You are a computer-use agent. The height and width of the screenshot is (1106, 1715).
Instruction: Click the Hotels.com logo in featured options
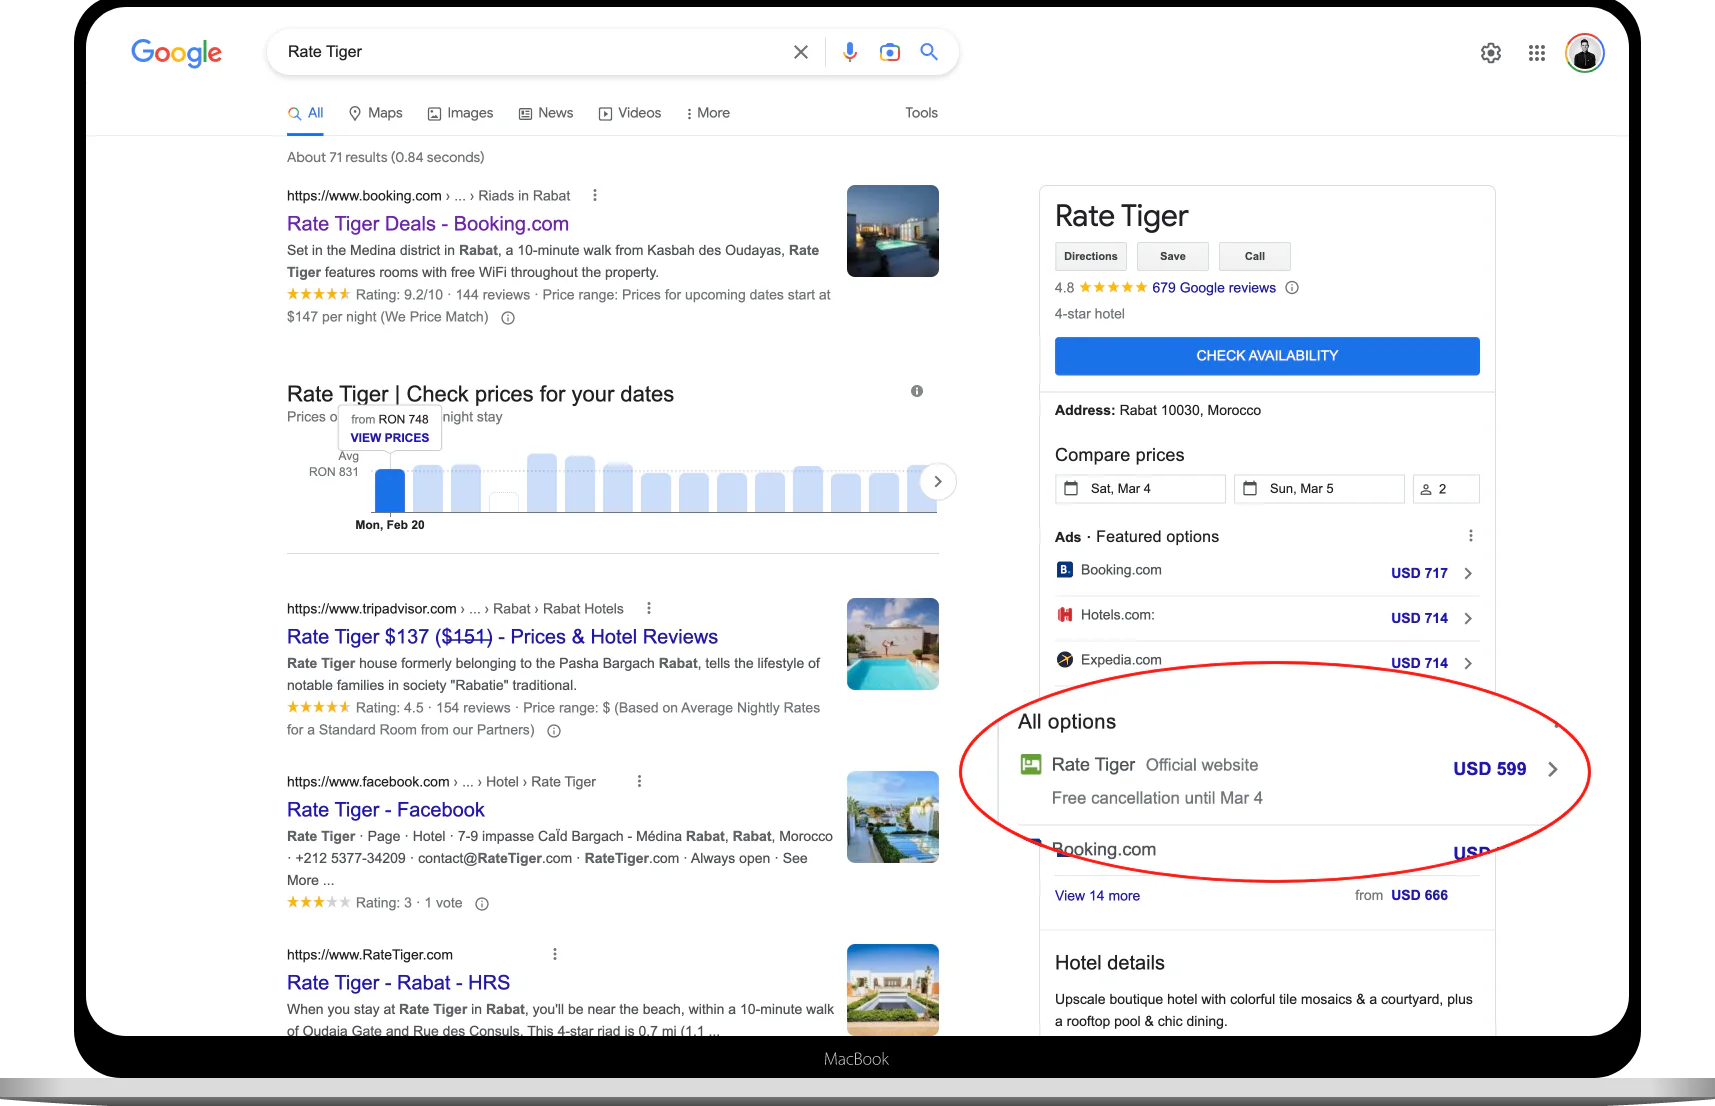pyautogui.click(x=1065, y=615)
